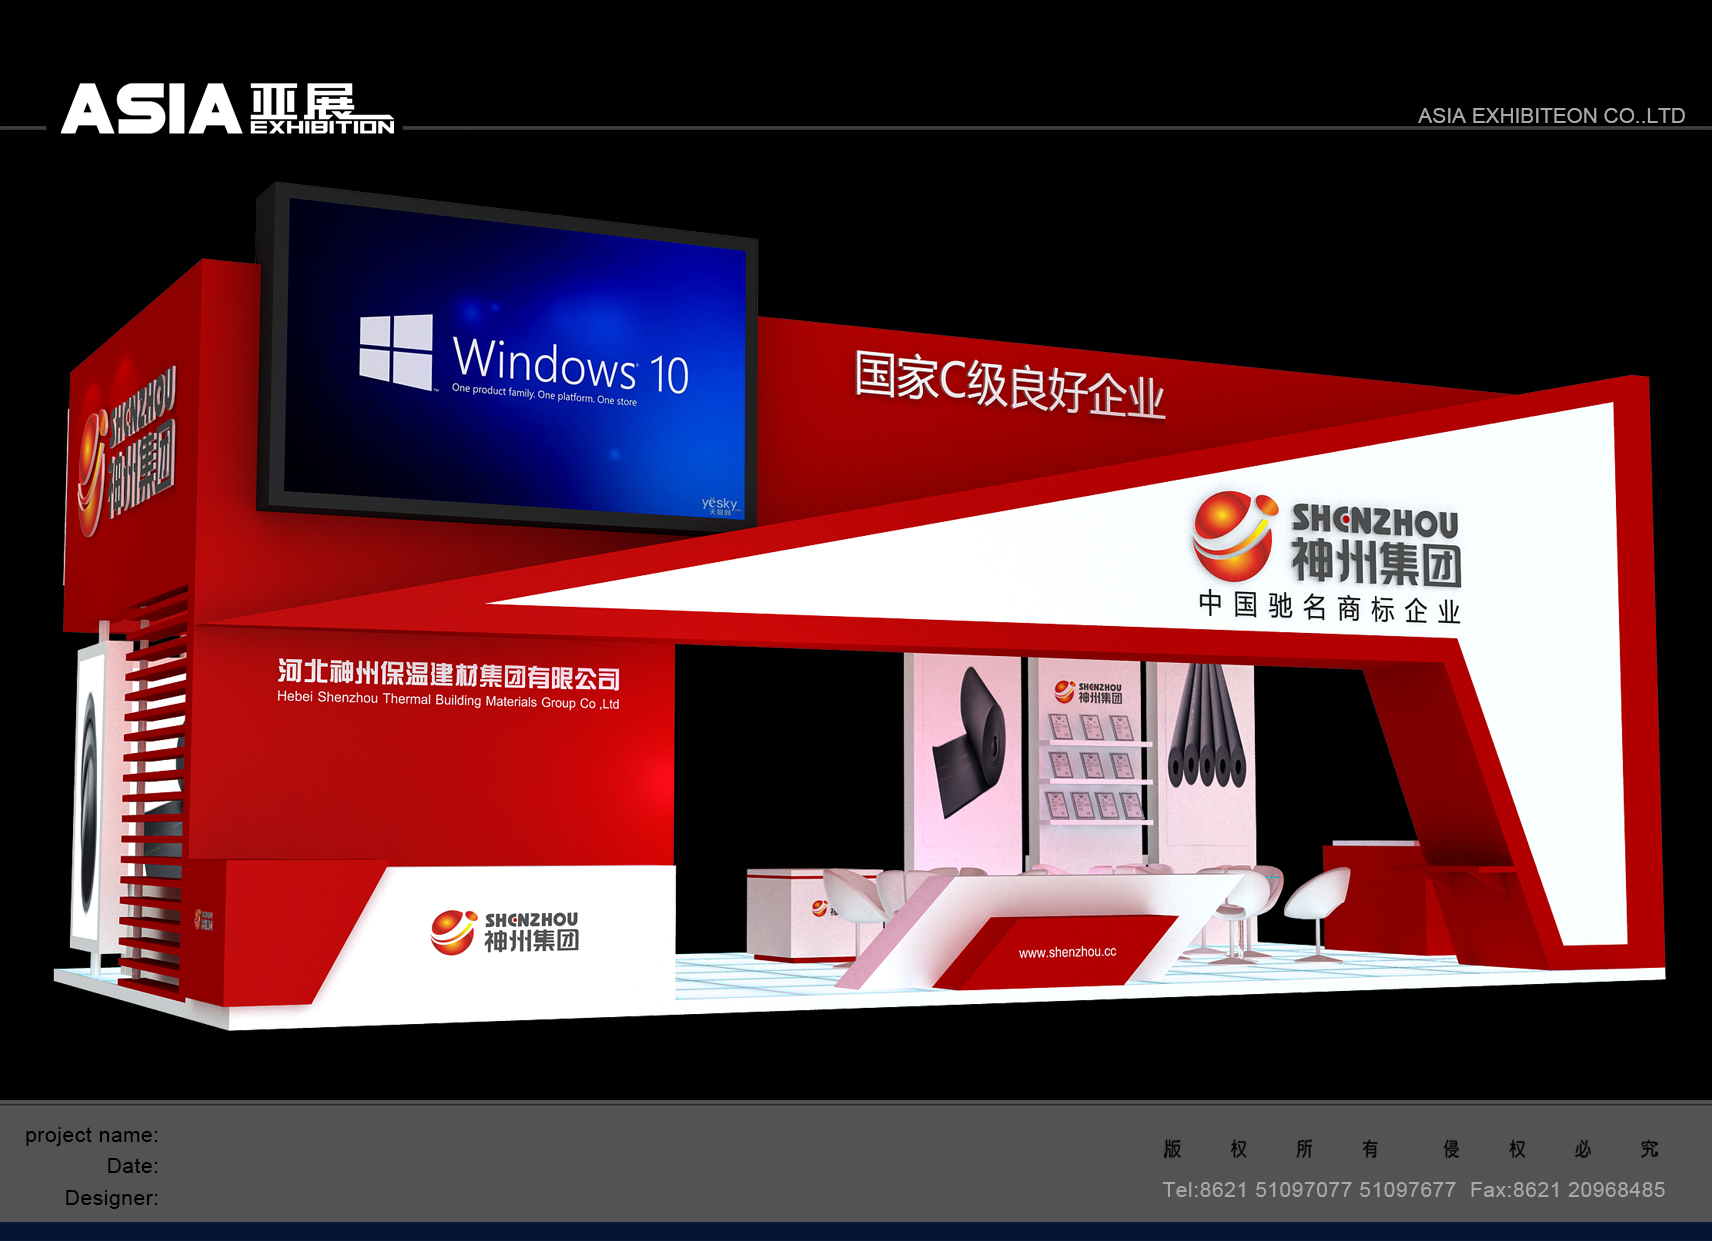Screen dimensions: 1712x1241
Task: Click 'Hebei Shenzhou Thermal Building Materials Group' text
Action: pyautogui.click(x=448, y=700)
